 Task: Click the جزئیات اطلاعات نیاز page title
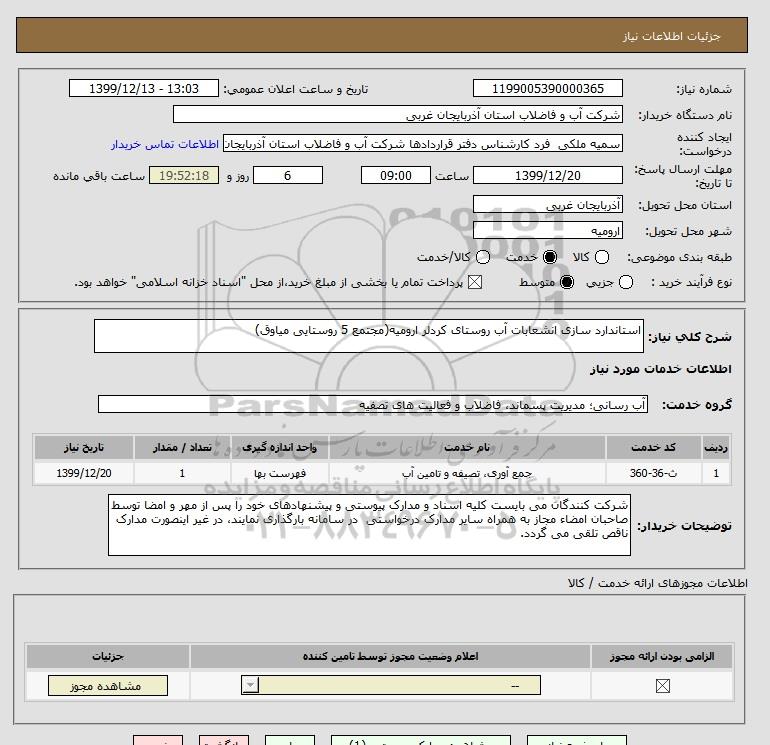[671, 36]
